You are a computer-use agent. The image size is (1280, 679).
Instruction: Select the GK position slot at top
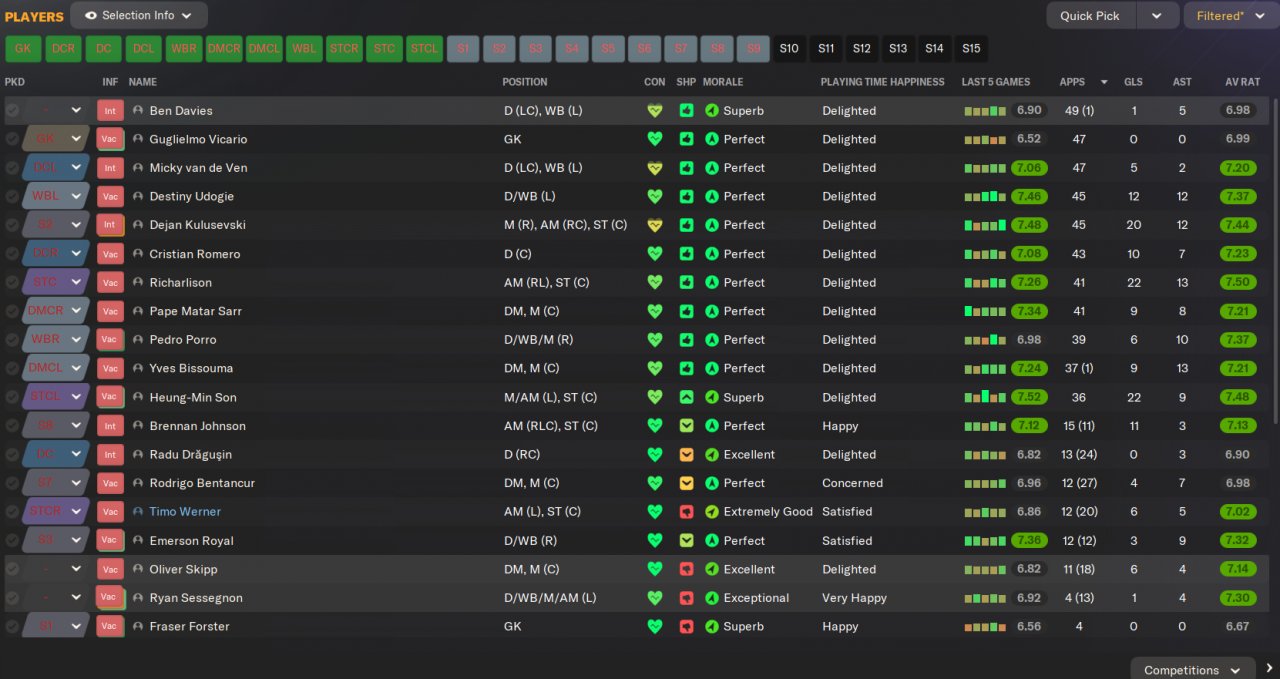(23, 48)
